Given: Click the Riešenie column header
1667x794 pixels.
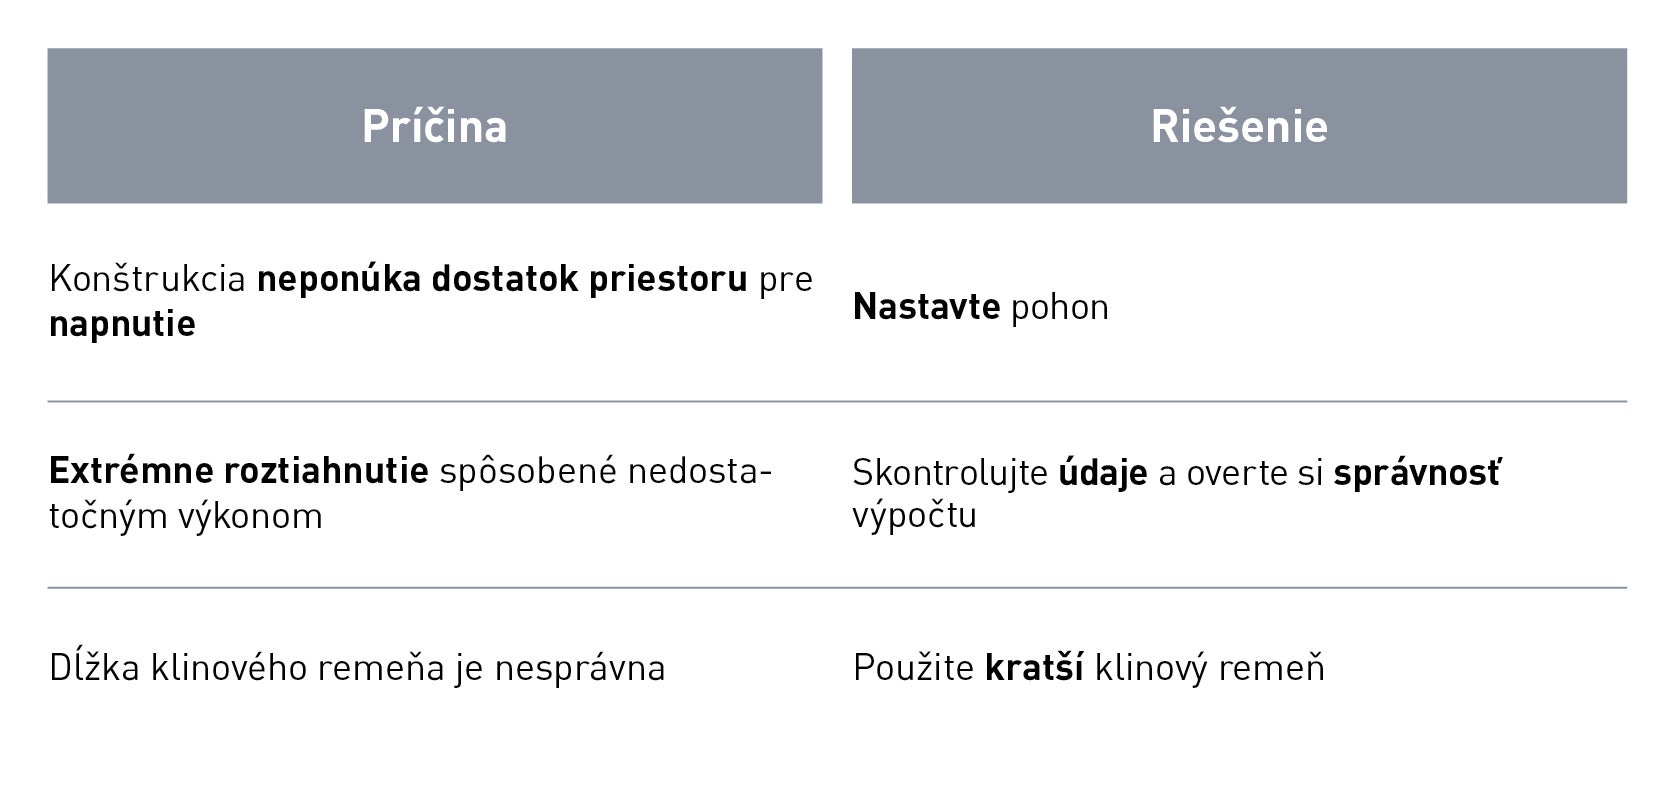Looking at the screenshot, I should point(1238,126).
